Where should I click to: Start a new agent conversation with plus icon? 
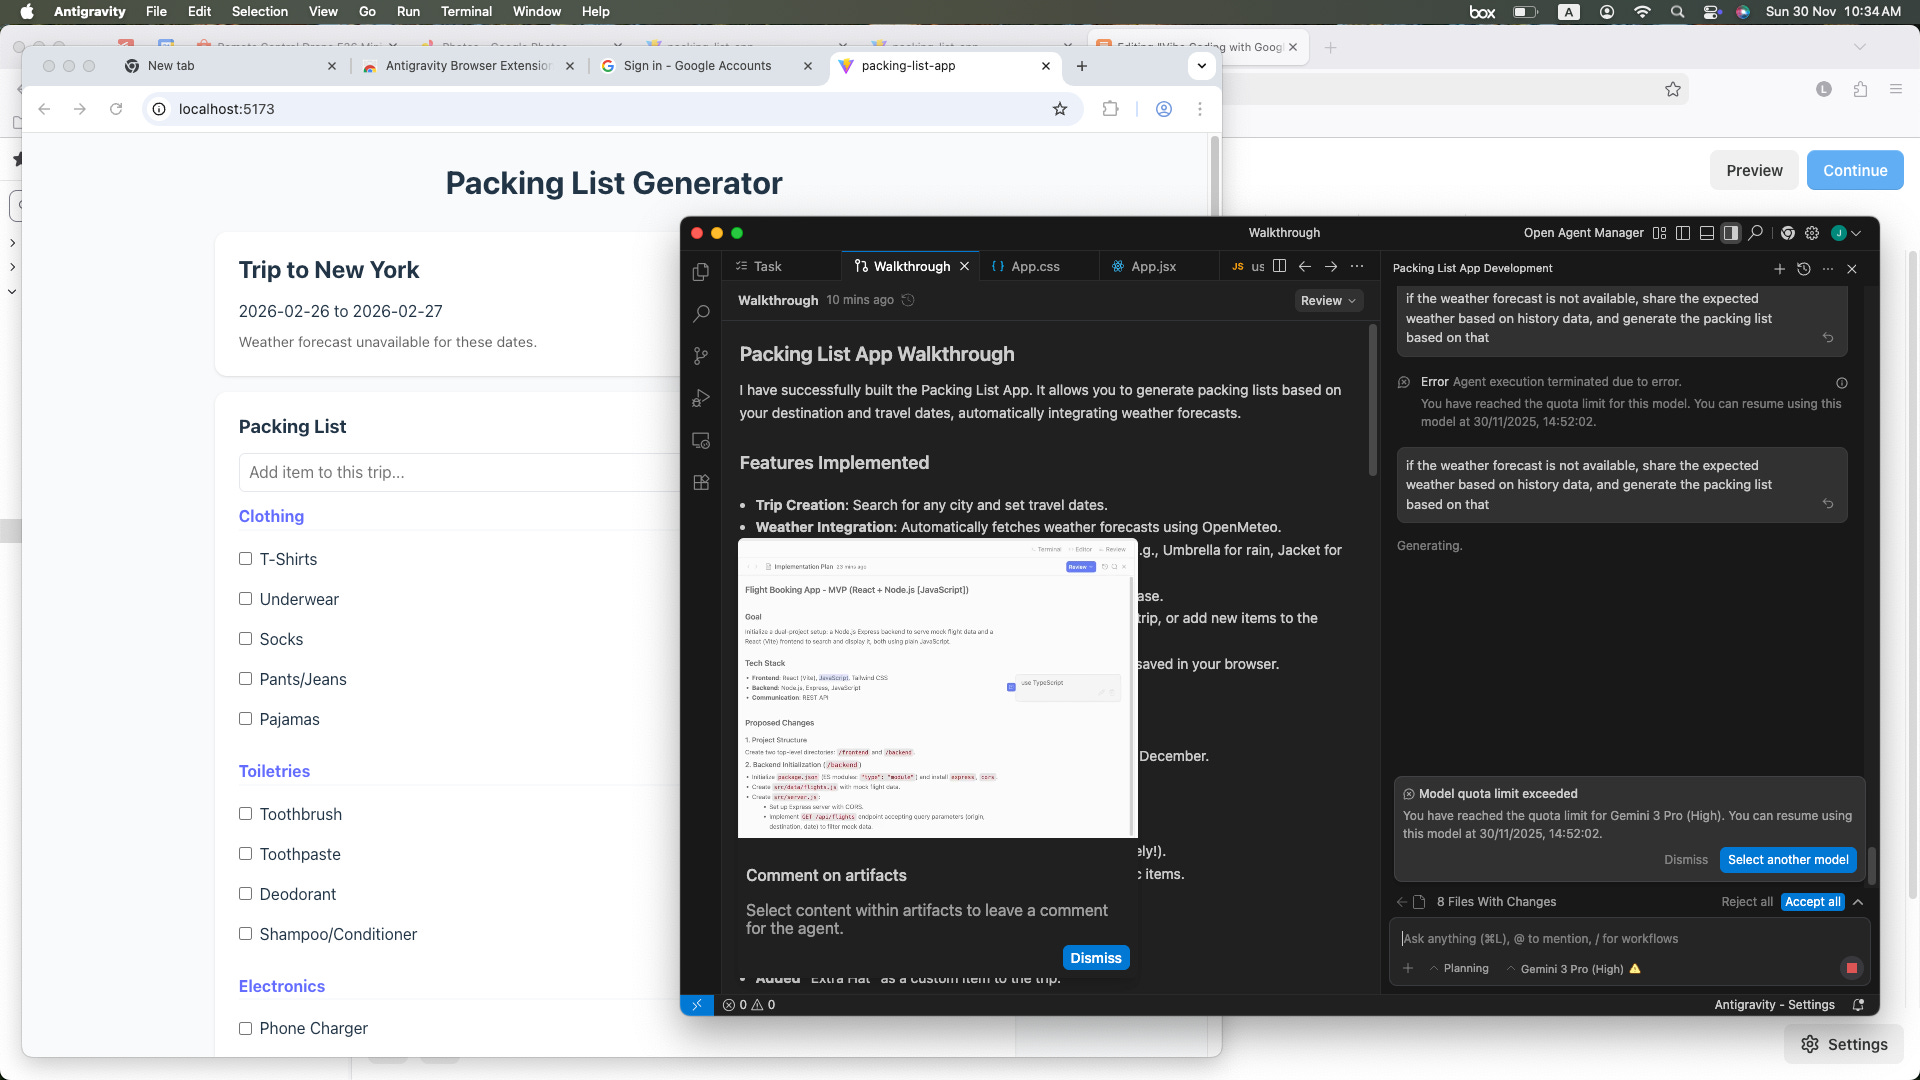coord(1779,269)
